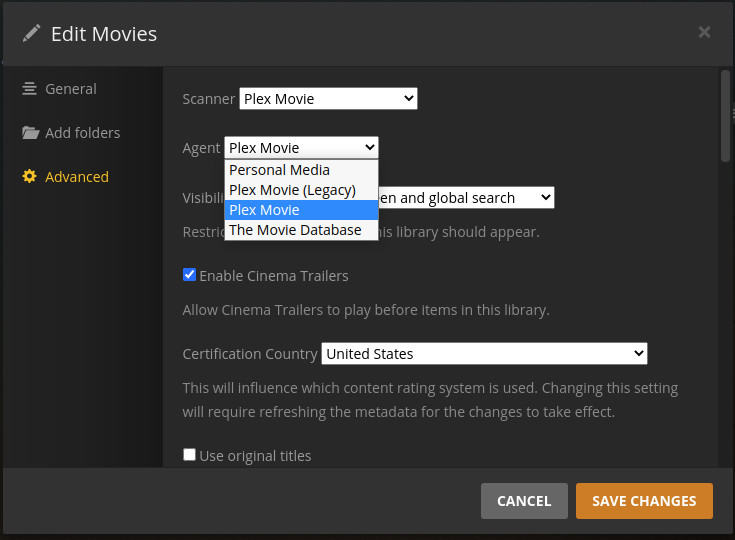Switch to the General tab
735x540 pixels.
coord(70,89)
